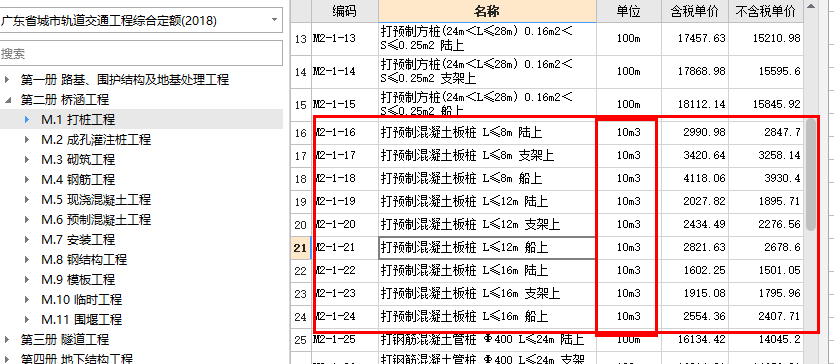Image resolution: width=834 pixels, height=364 pixels.
Task: Expand the M.6 预制混凝土工程 arrow
Action: point(27,220)
